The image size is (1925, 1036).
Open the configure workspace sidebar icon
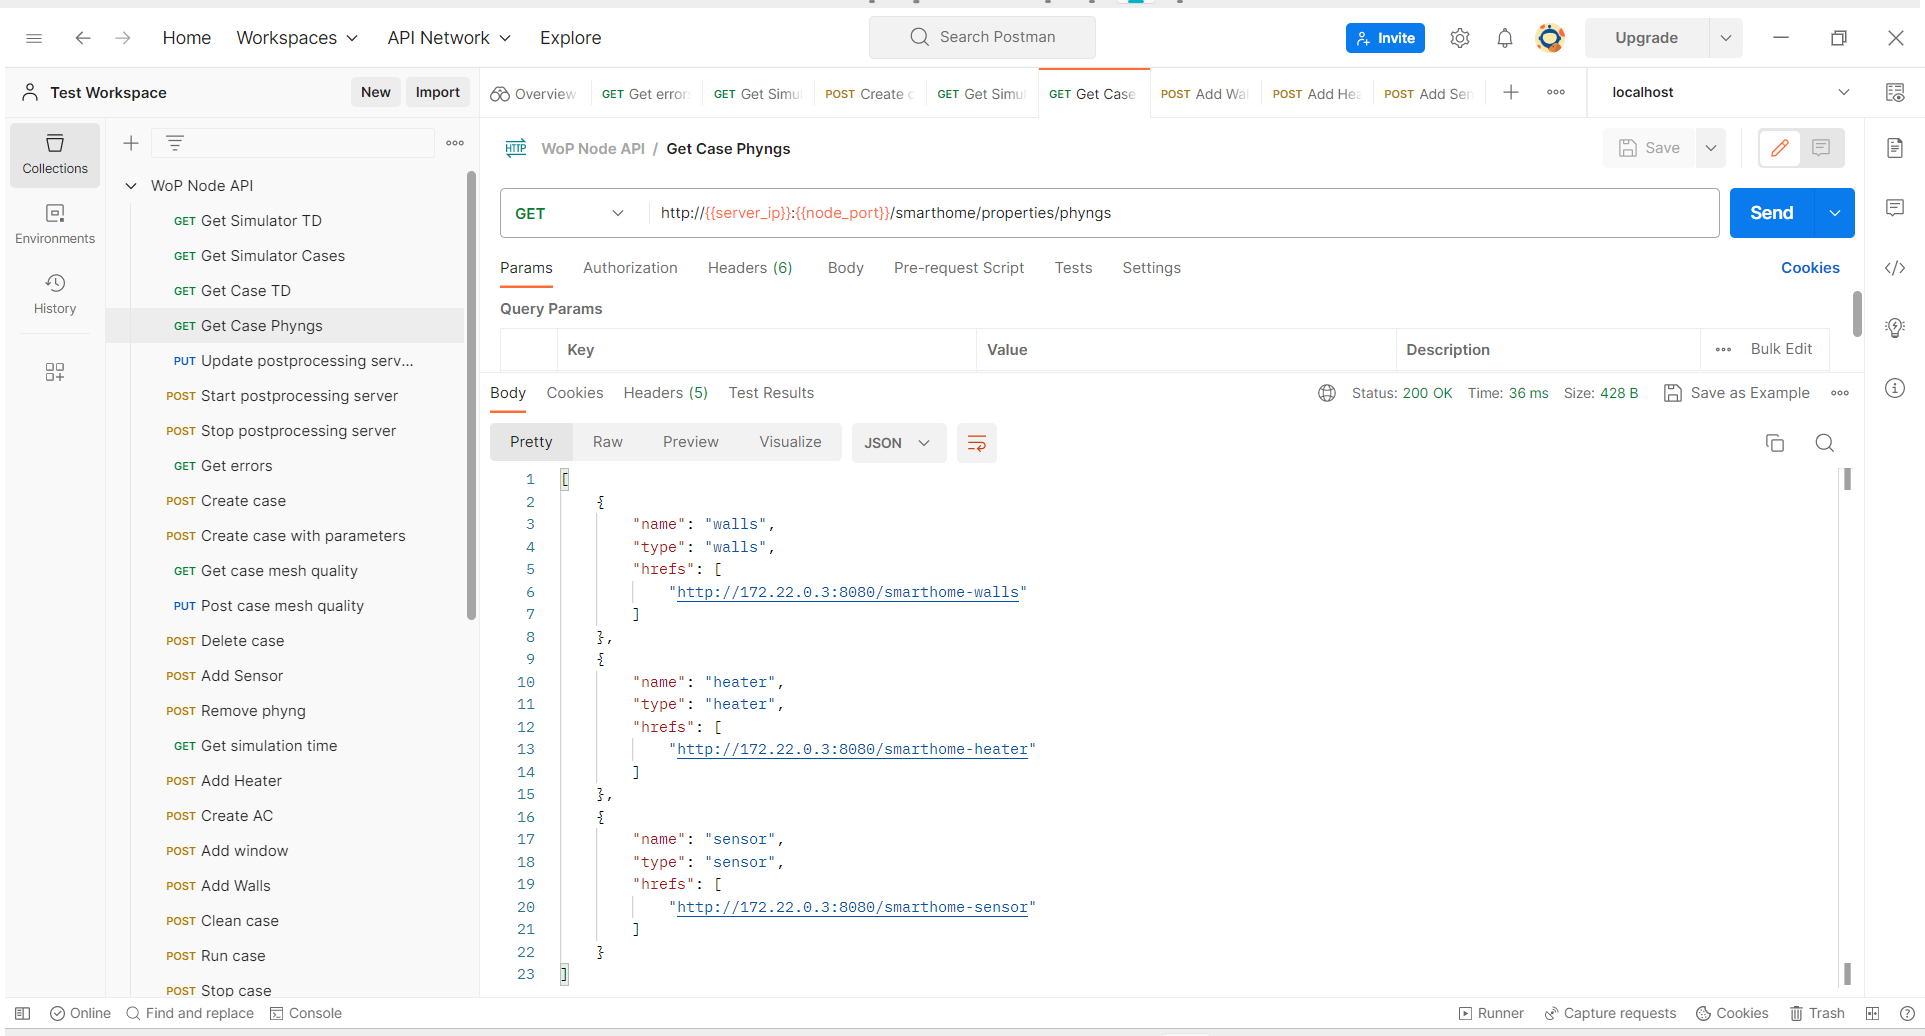[55, 372]
